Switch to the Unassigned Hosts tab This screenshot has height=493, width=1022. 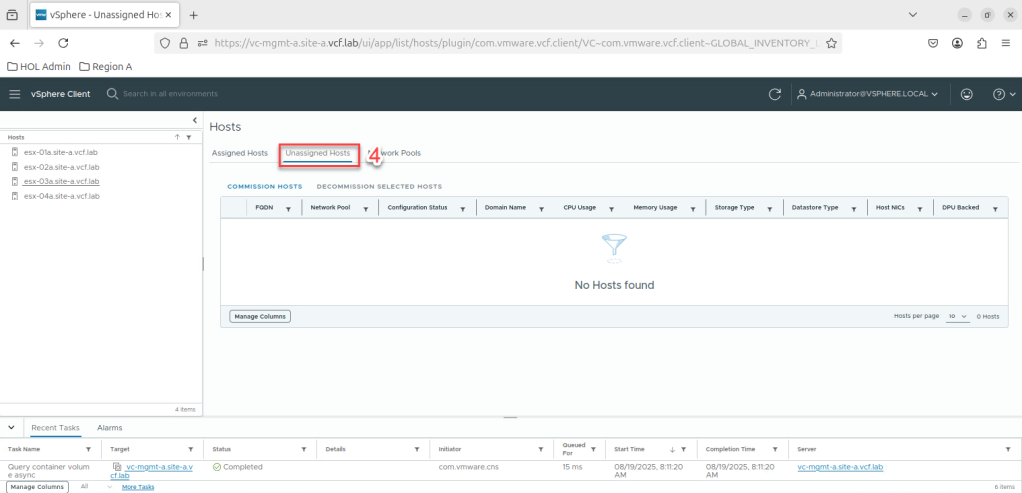click(318, 153)
